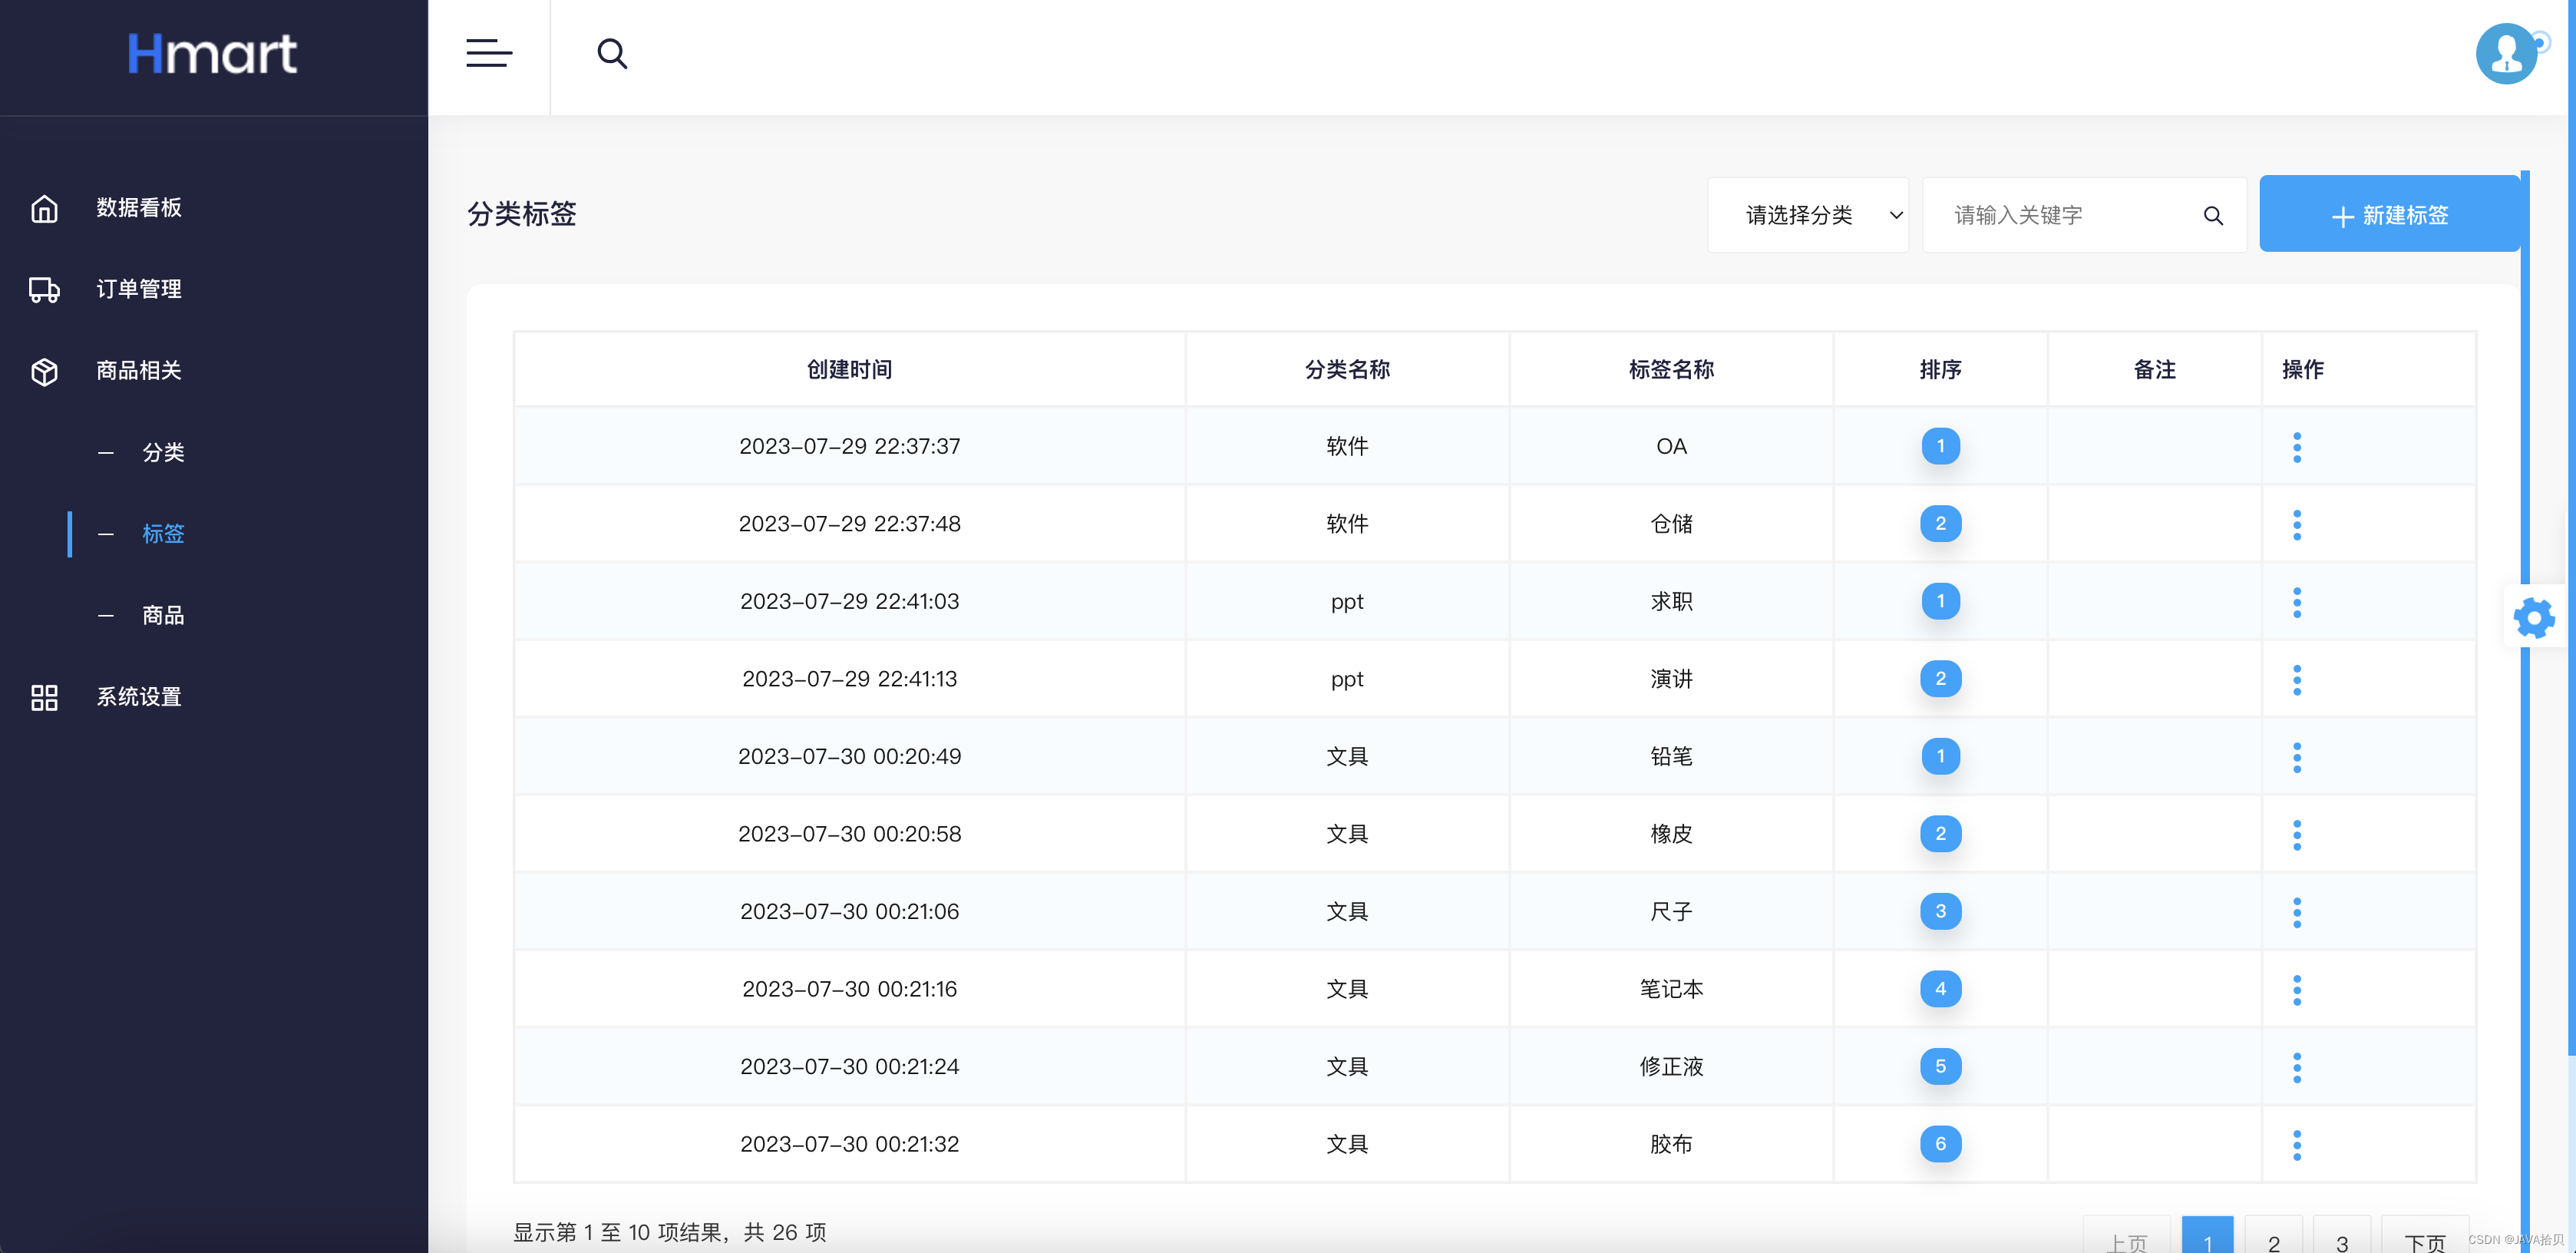Click the 分类名称 column header
The width and height of the screenshot is (2576, 1253).
(1347, 370)
